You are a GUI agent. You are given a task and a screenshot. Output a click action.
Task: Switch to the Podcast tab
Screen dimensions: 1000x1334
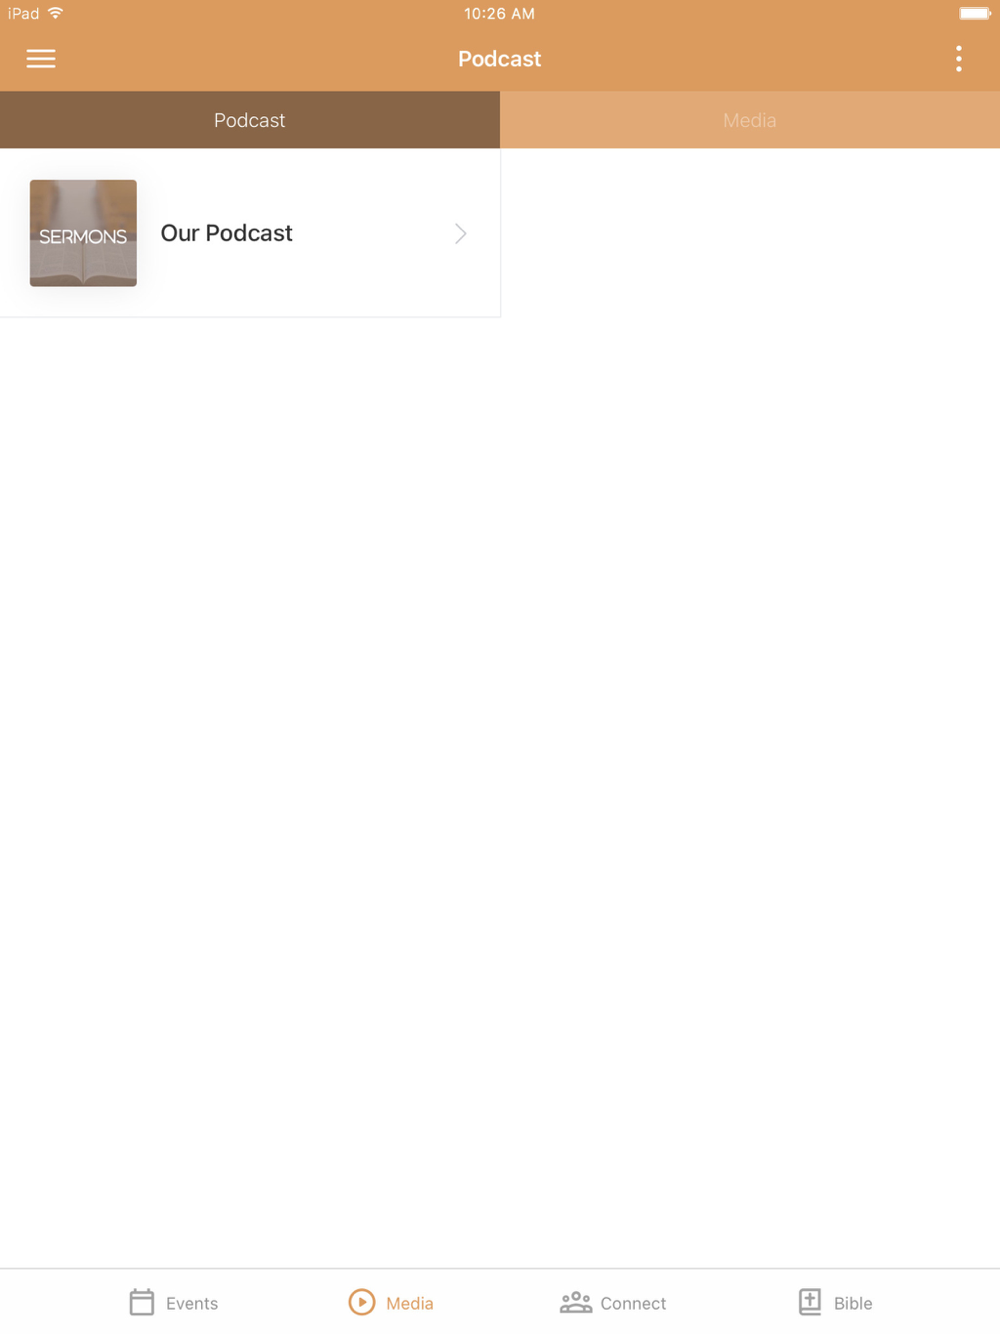[250, 120]
